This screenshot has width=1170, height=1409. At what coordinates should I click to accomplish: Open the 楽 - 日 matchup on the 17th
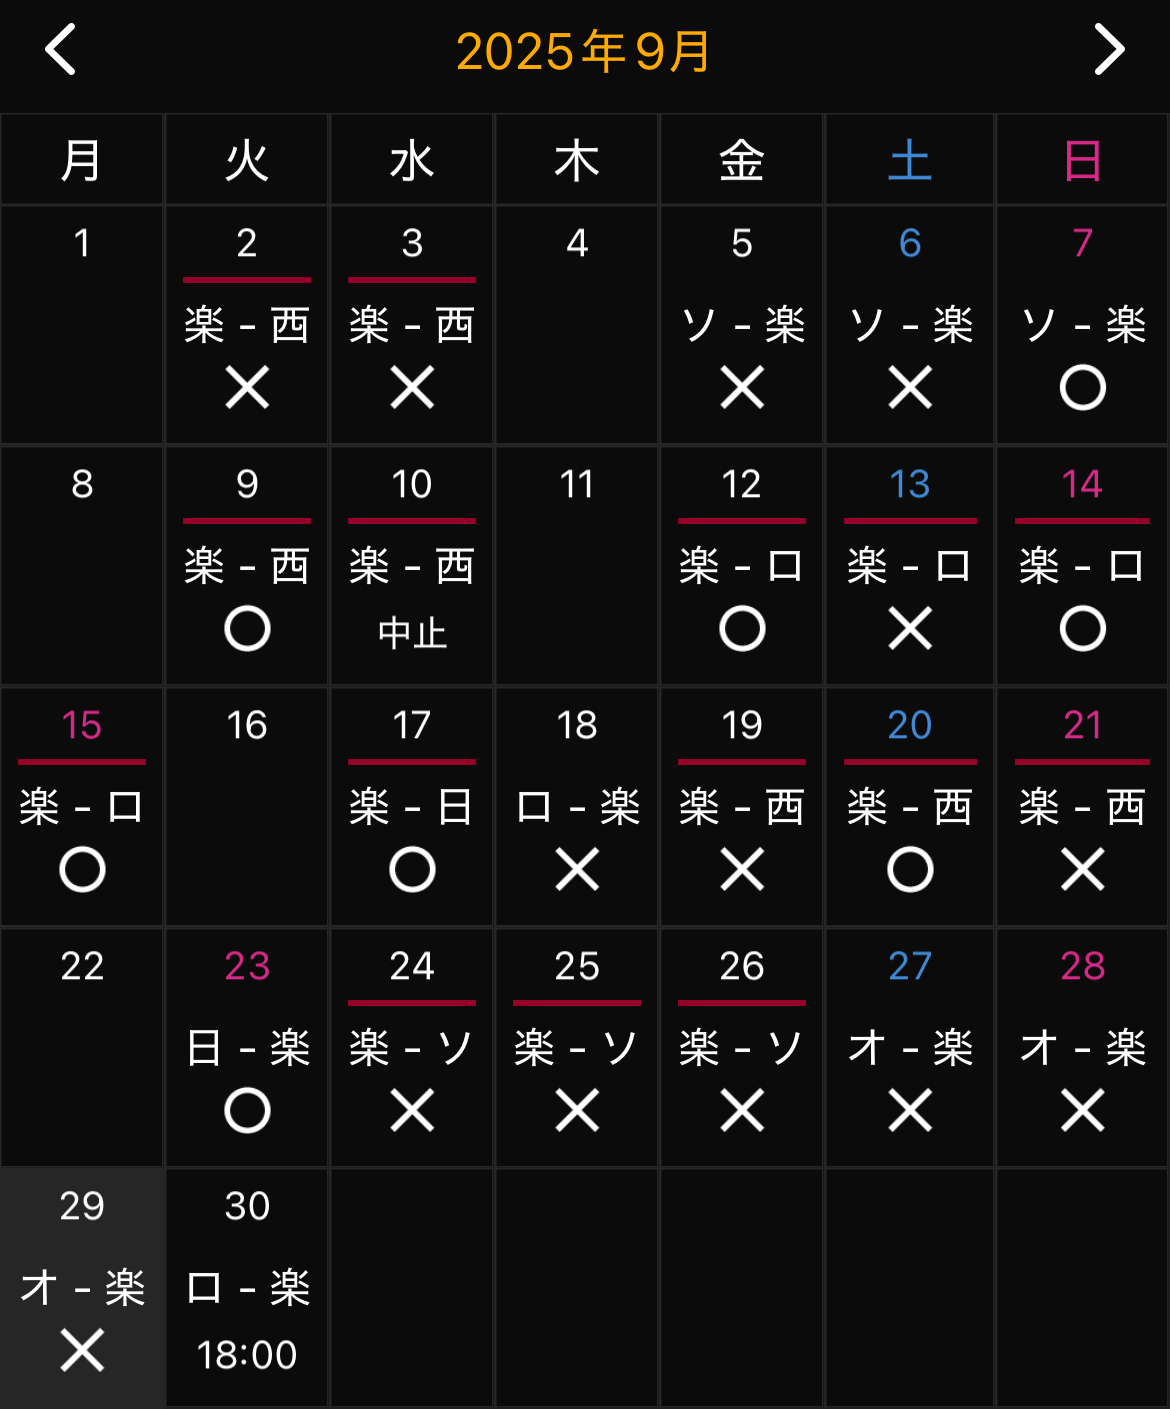pyautogui.click(x=412, y=807)
